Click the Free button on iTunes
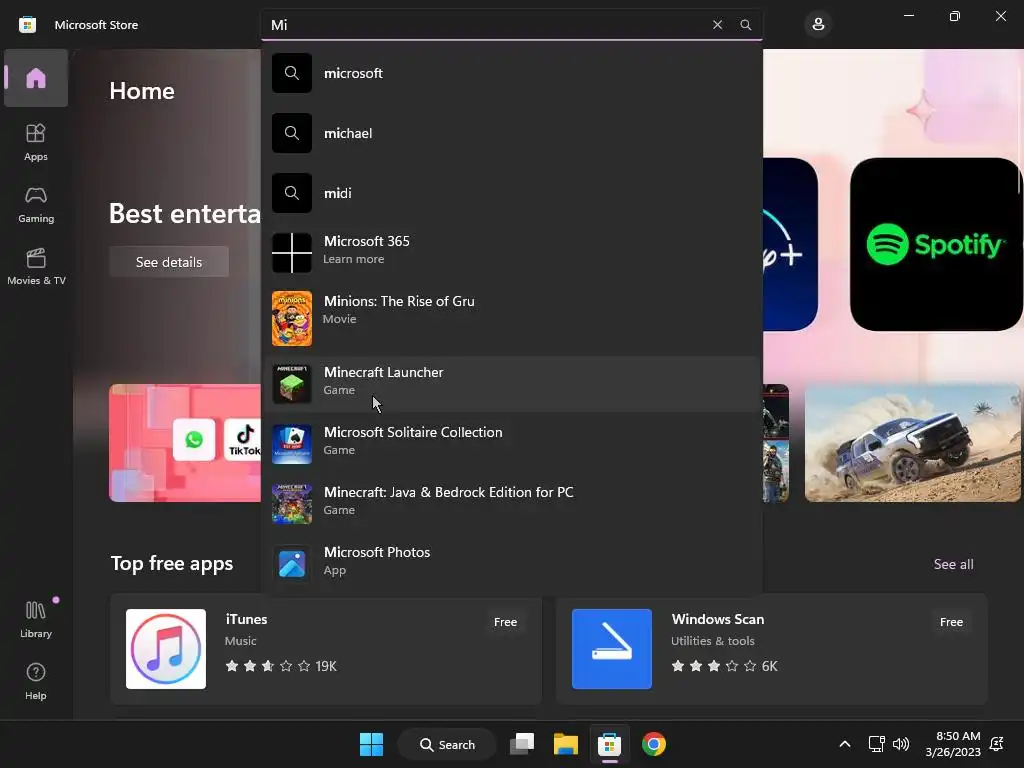This screenshot has height=768, width=1024. (505, 622)
